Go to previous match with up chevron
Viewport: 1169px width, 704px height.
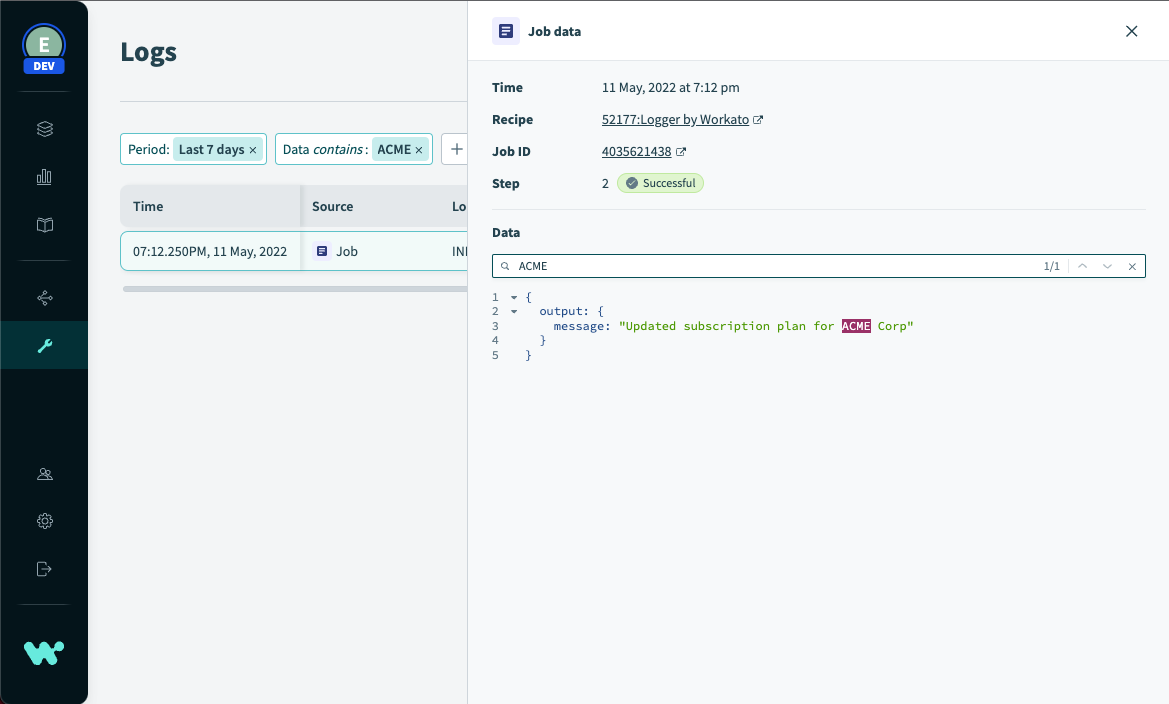[x=1081, y=266]
